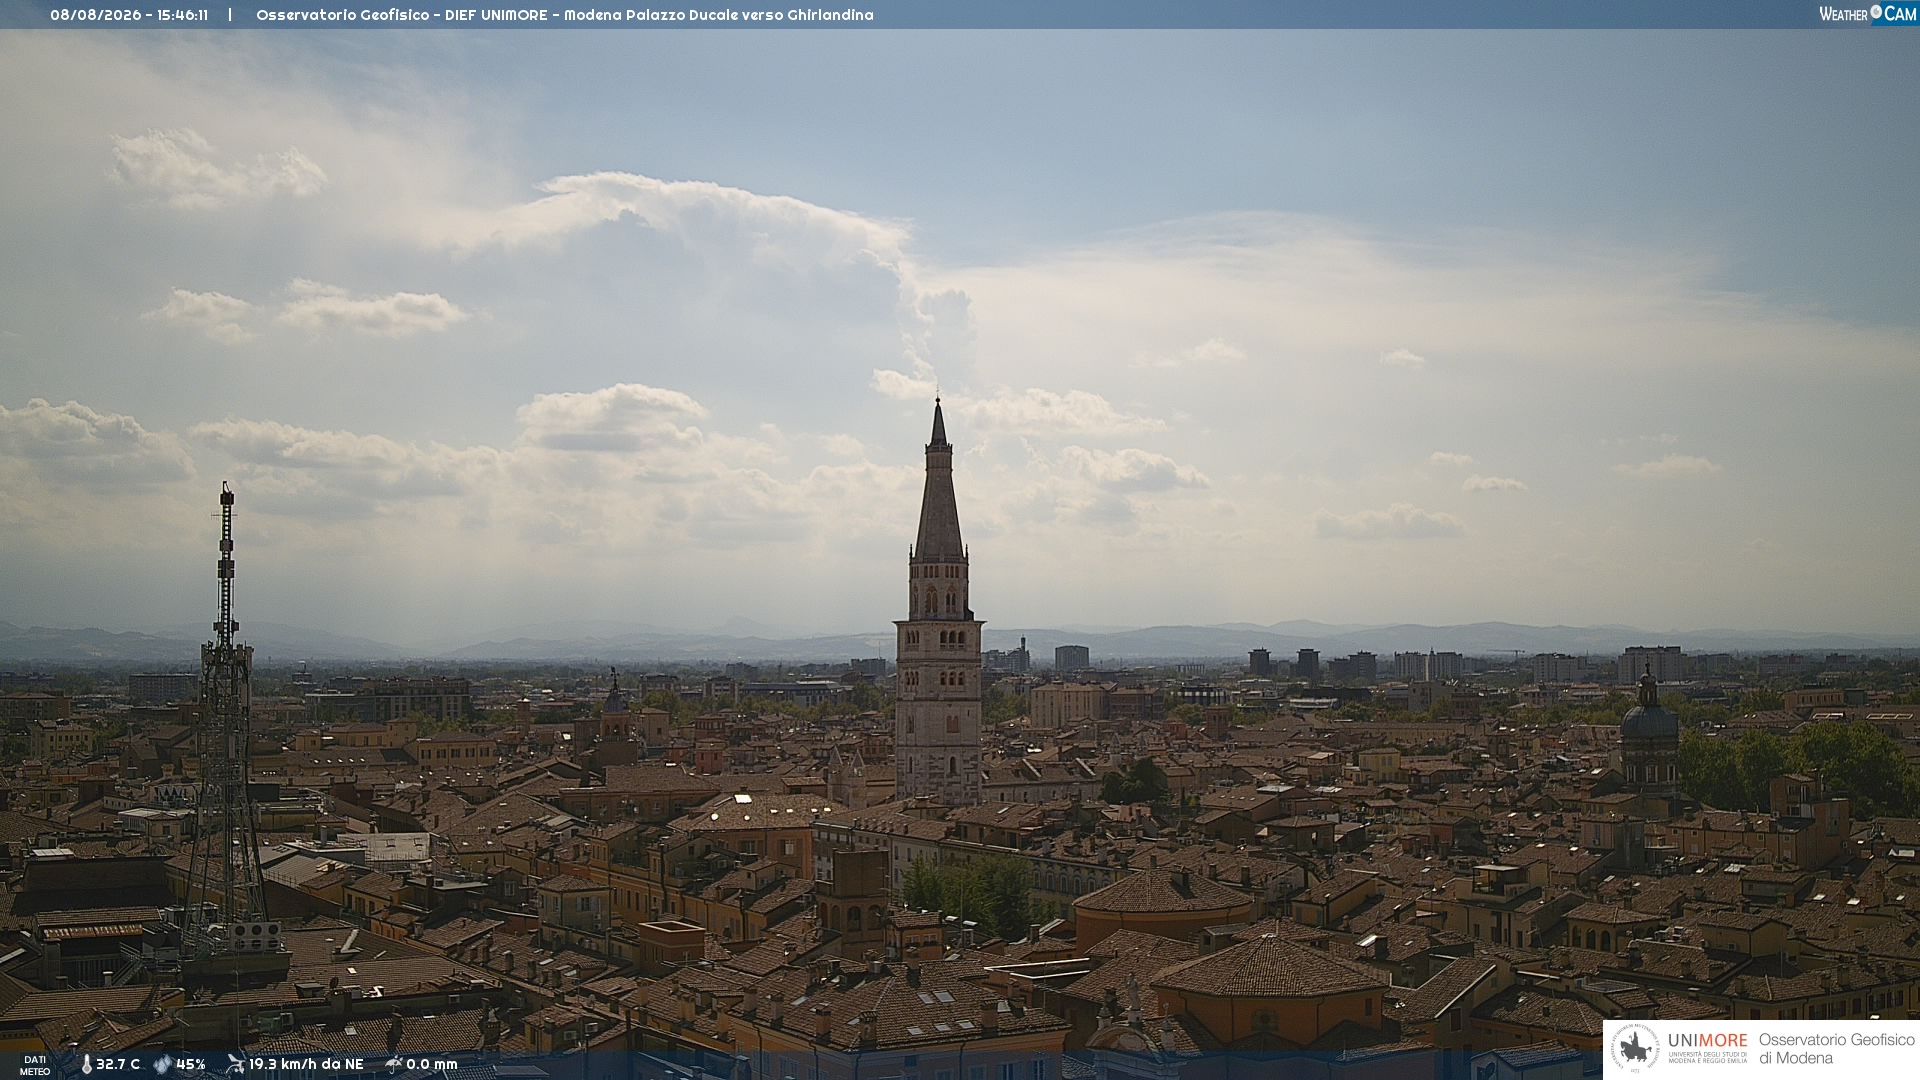Click the Osservatorio Geofisico di Modena text
The image size is (1920, 1080).
pyautogui.click(x=1836, y=1049)
